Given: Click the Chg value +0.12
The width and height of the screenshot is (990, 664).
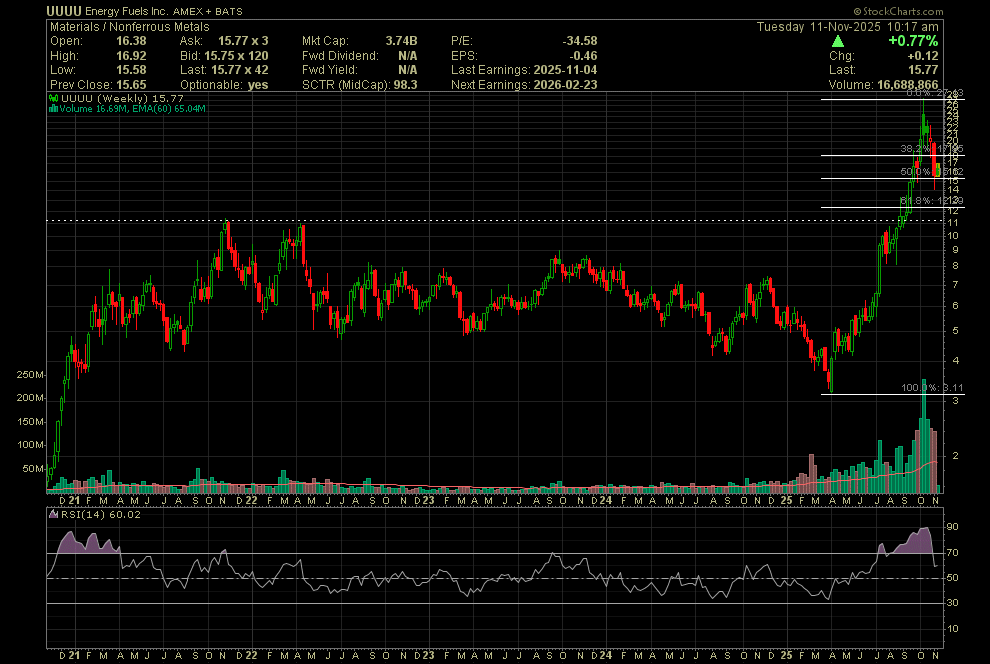Looking at the screenshot, I should coord(923,56).
